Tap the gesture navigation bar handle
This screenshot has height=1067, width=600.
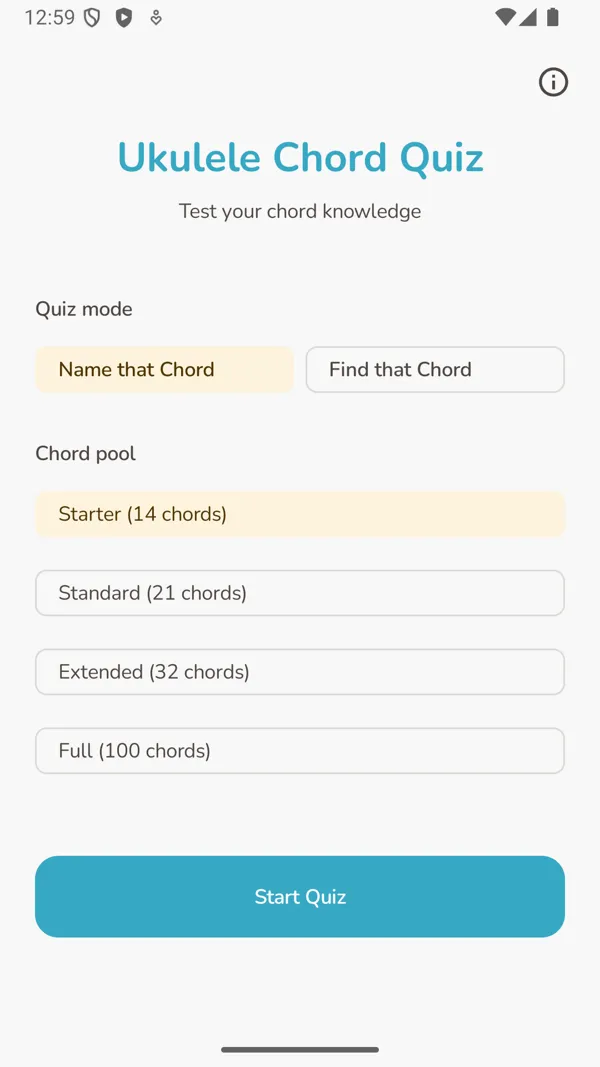(x=300, y=1050)
